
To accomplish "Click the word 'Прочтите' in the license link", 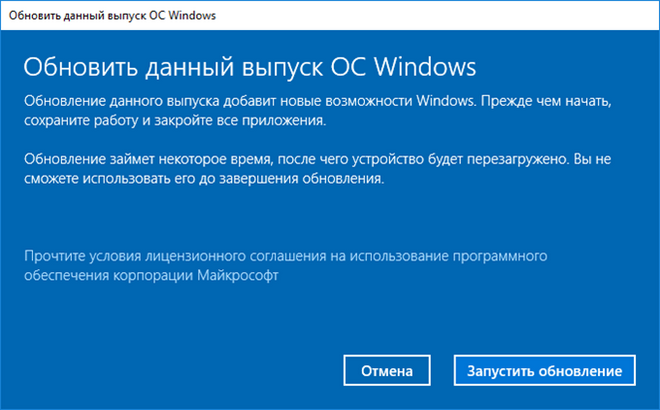I will tap(53, 256).
